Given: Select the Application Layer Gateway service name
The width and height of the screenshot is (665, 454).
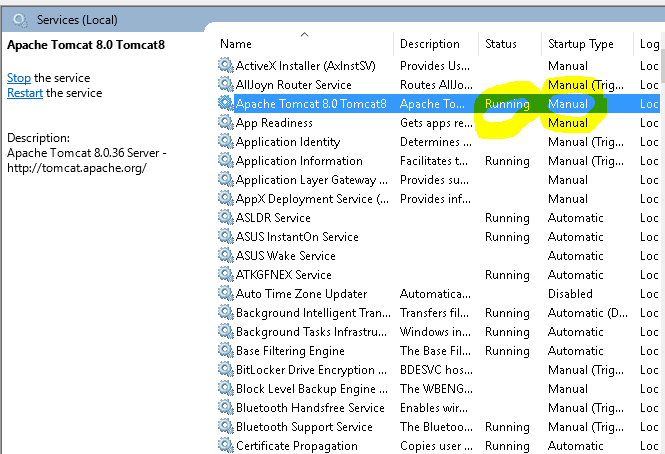Looking at the screenshot, I should [x=312, y=180].
